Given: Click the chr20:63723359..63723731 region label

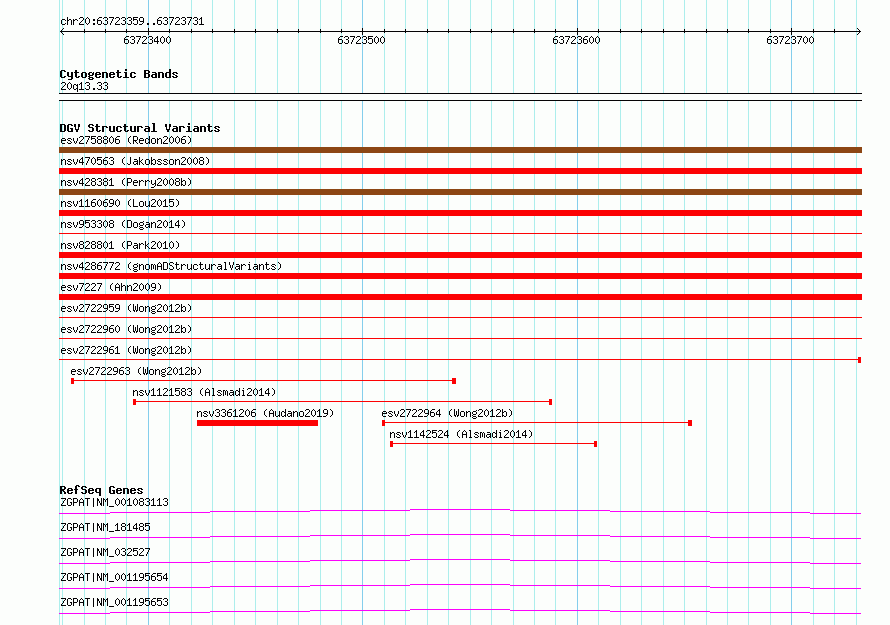Looking at the screenshot, I should [132, 21].
